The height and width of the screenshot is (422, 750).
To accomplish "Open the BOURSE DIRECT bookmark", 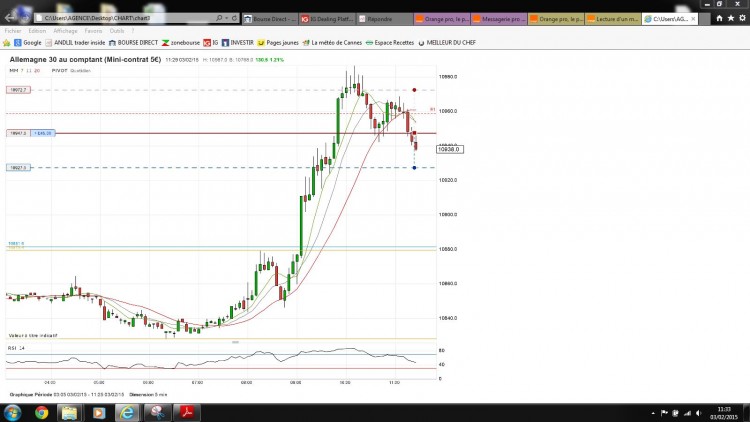I will click(x=133, y=43).
